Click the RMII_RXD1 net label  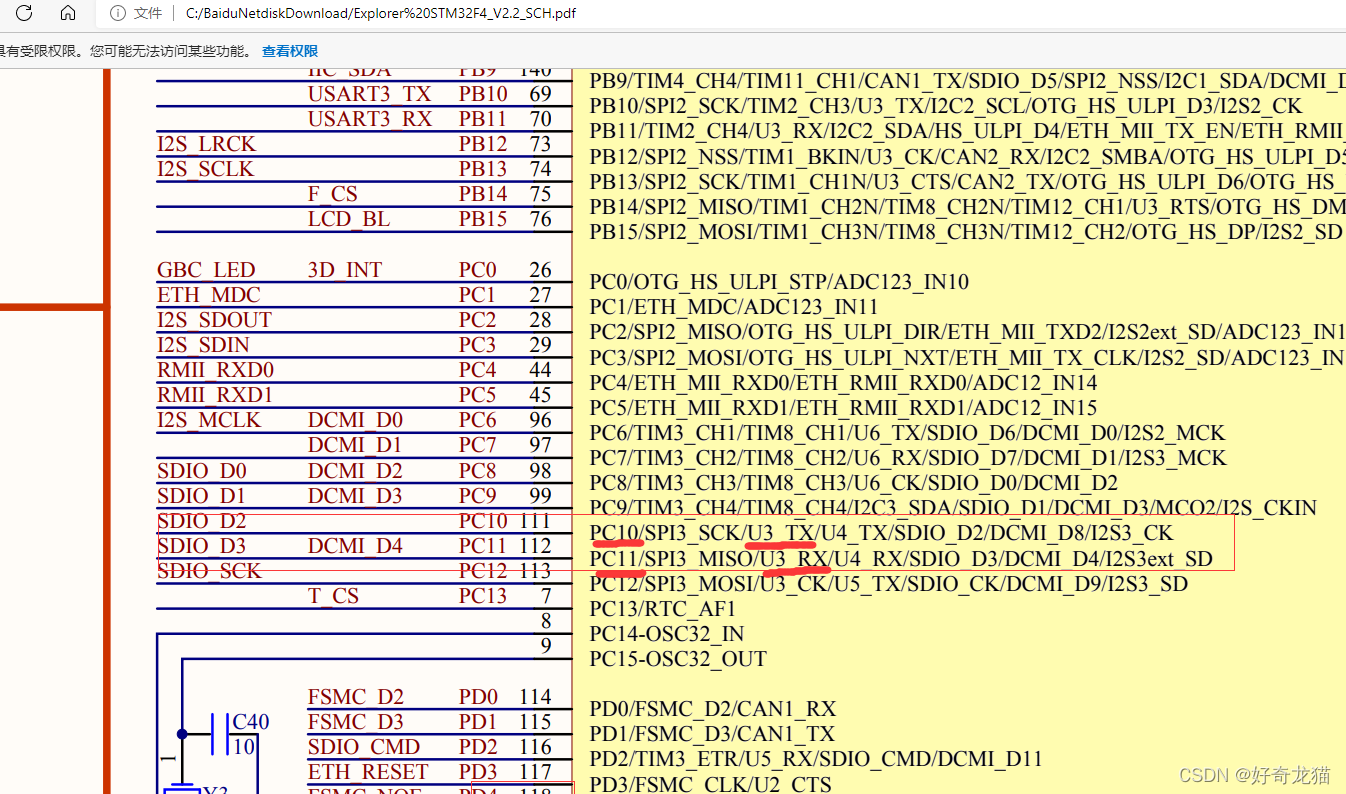pos(215,395)
